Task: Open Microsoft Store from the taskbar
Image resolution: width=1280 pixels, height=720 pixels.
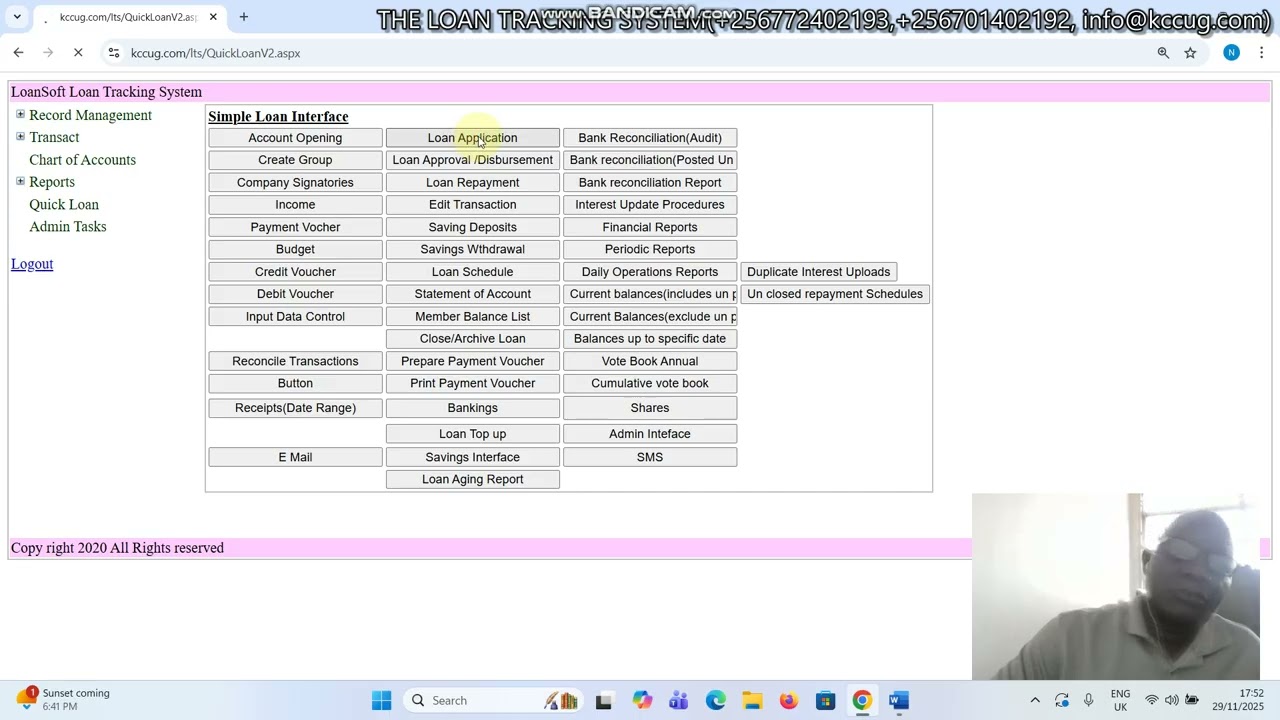Action: click(825, 701)
